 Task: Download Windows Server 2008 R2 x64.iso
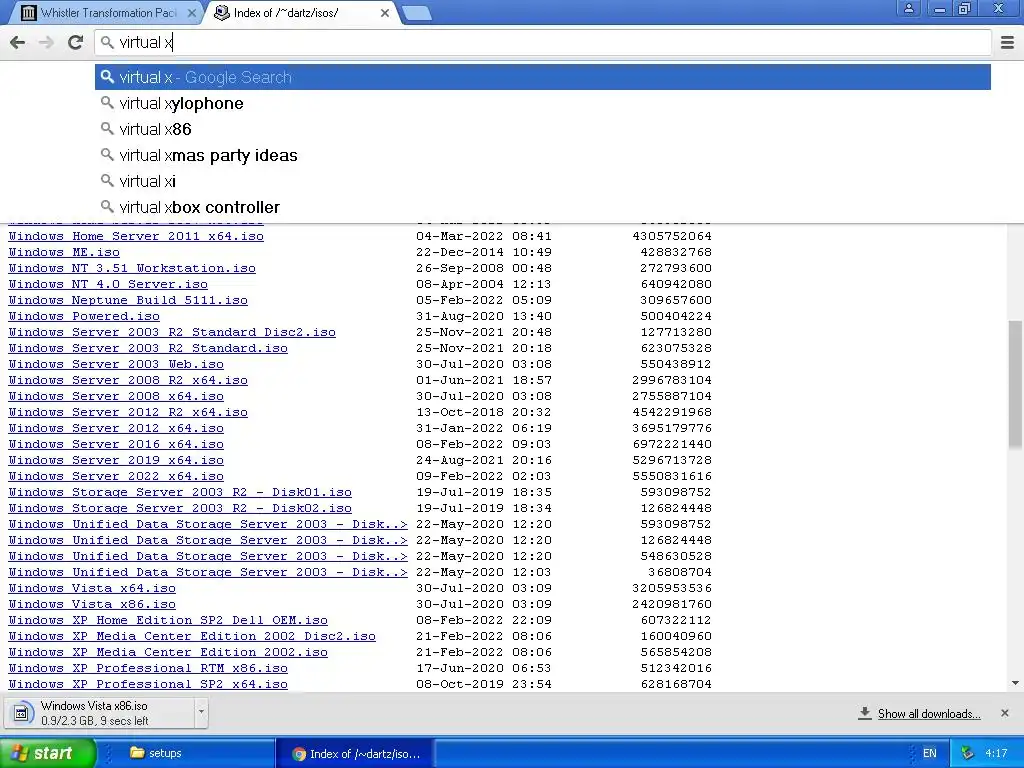coord(128,380)
